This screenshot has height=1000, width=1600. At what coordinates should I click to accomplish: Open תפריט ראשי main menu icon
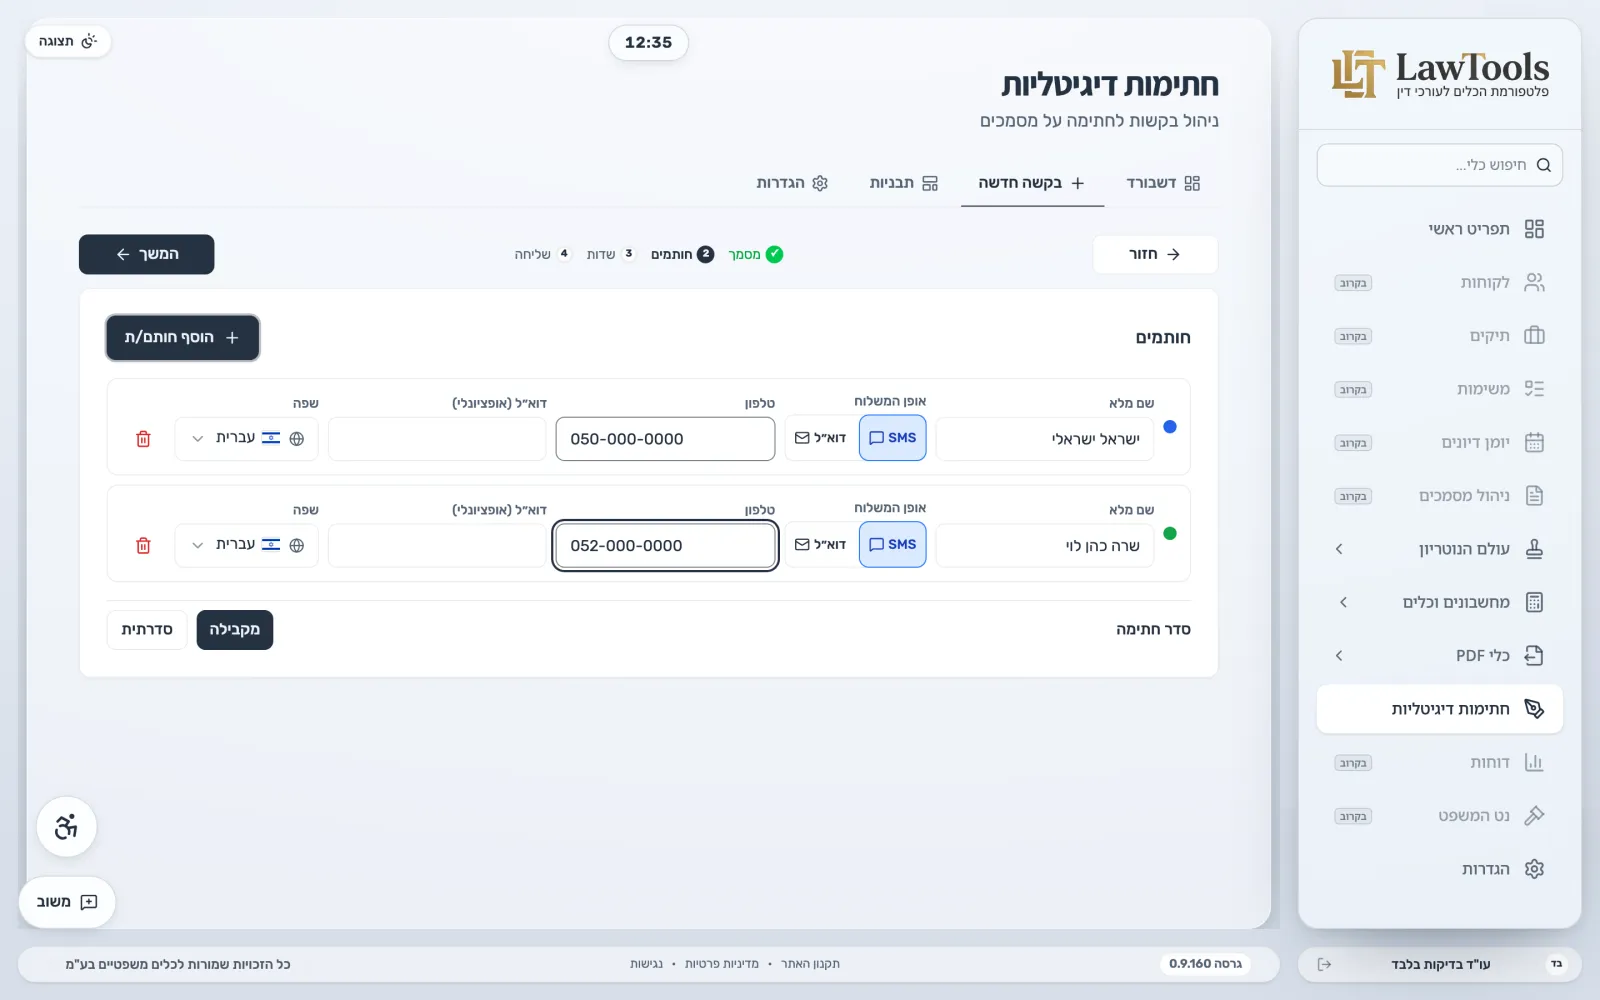pos(1534,229)
